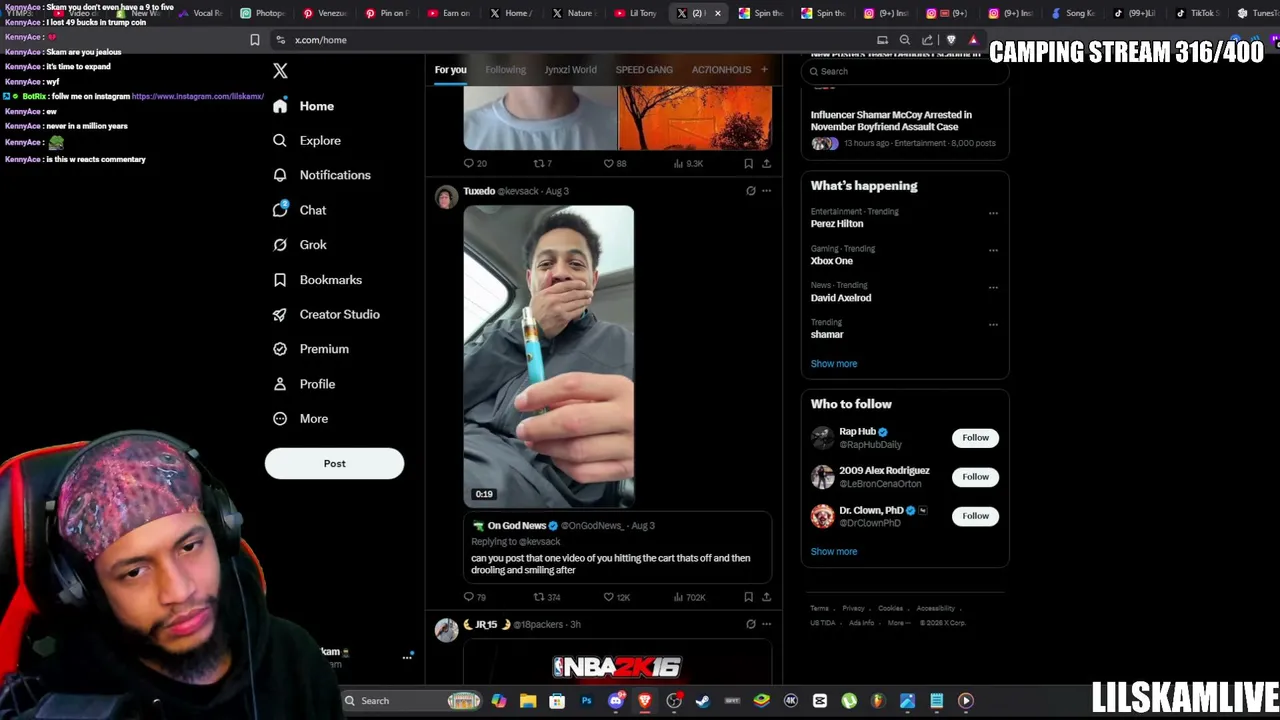Share the post with 88 likes
Image resolution: width=1280 pixels, height=720 pixels.
pos(767,163)
